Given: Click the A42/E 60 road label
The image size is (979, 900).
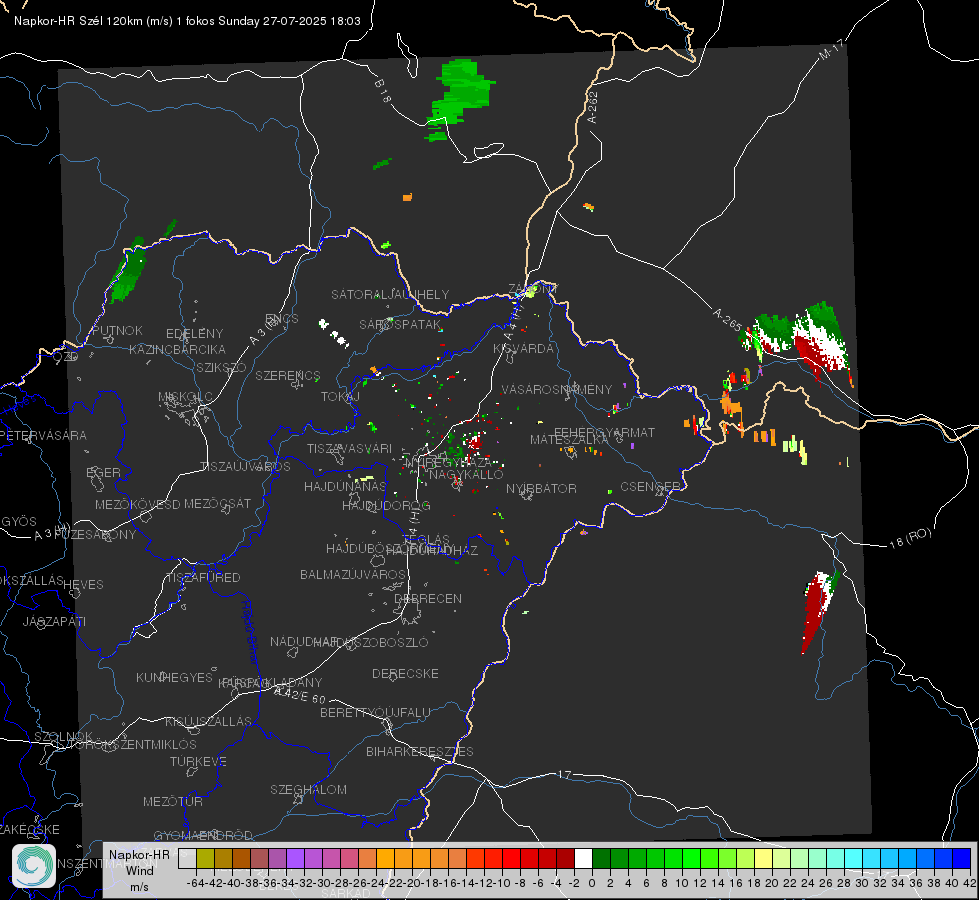Looking at the screenshot, I should click(300, 695).
